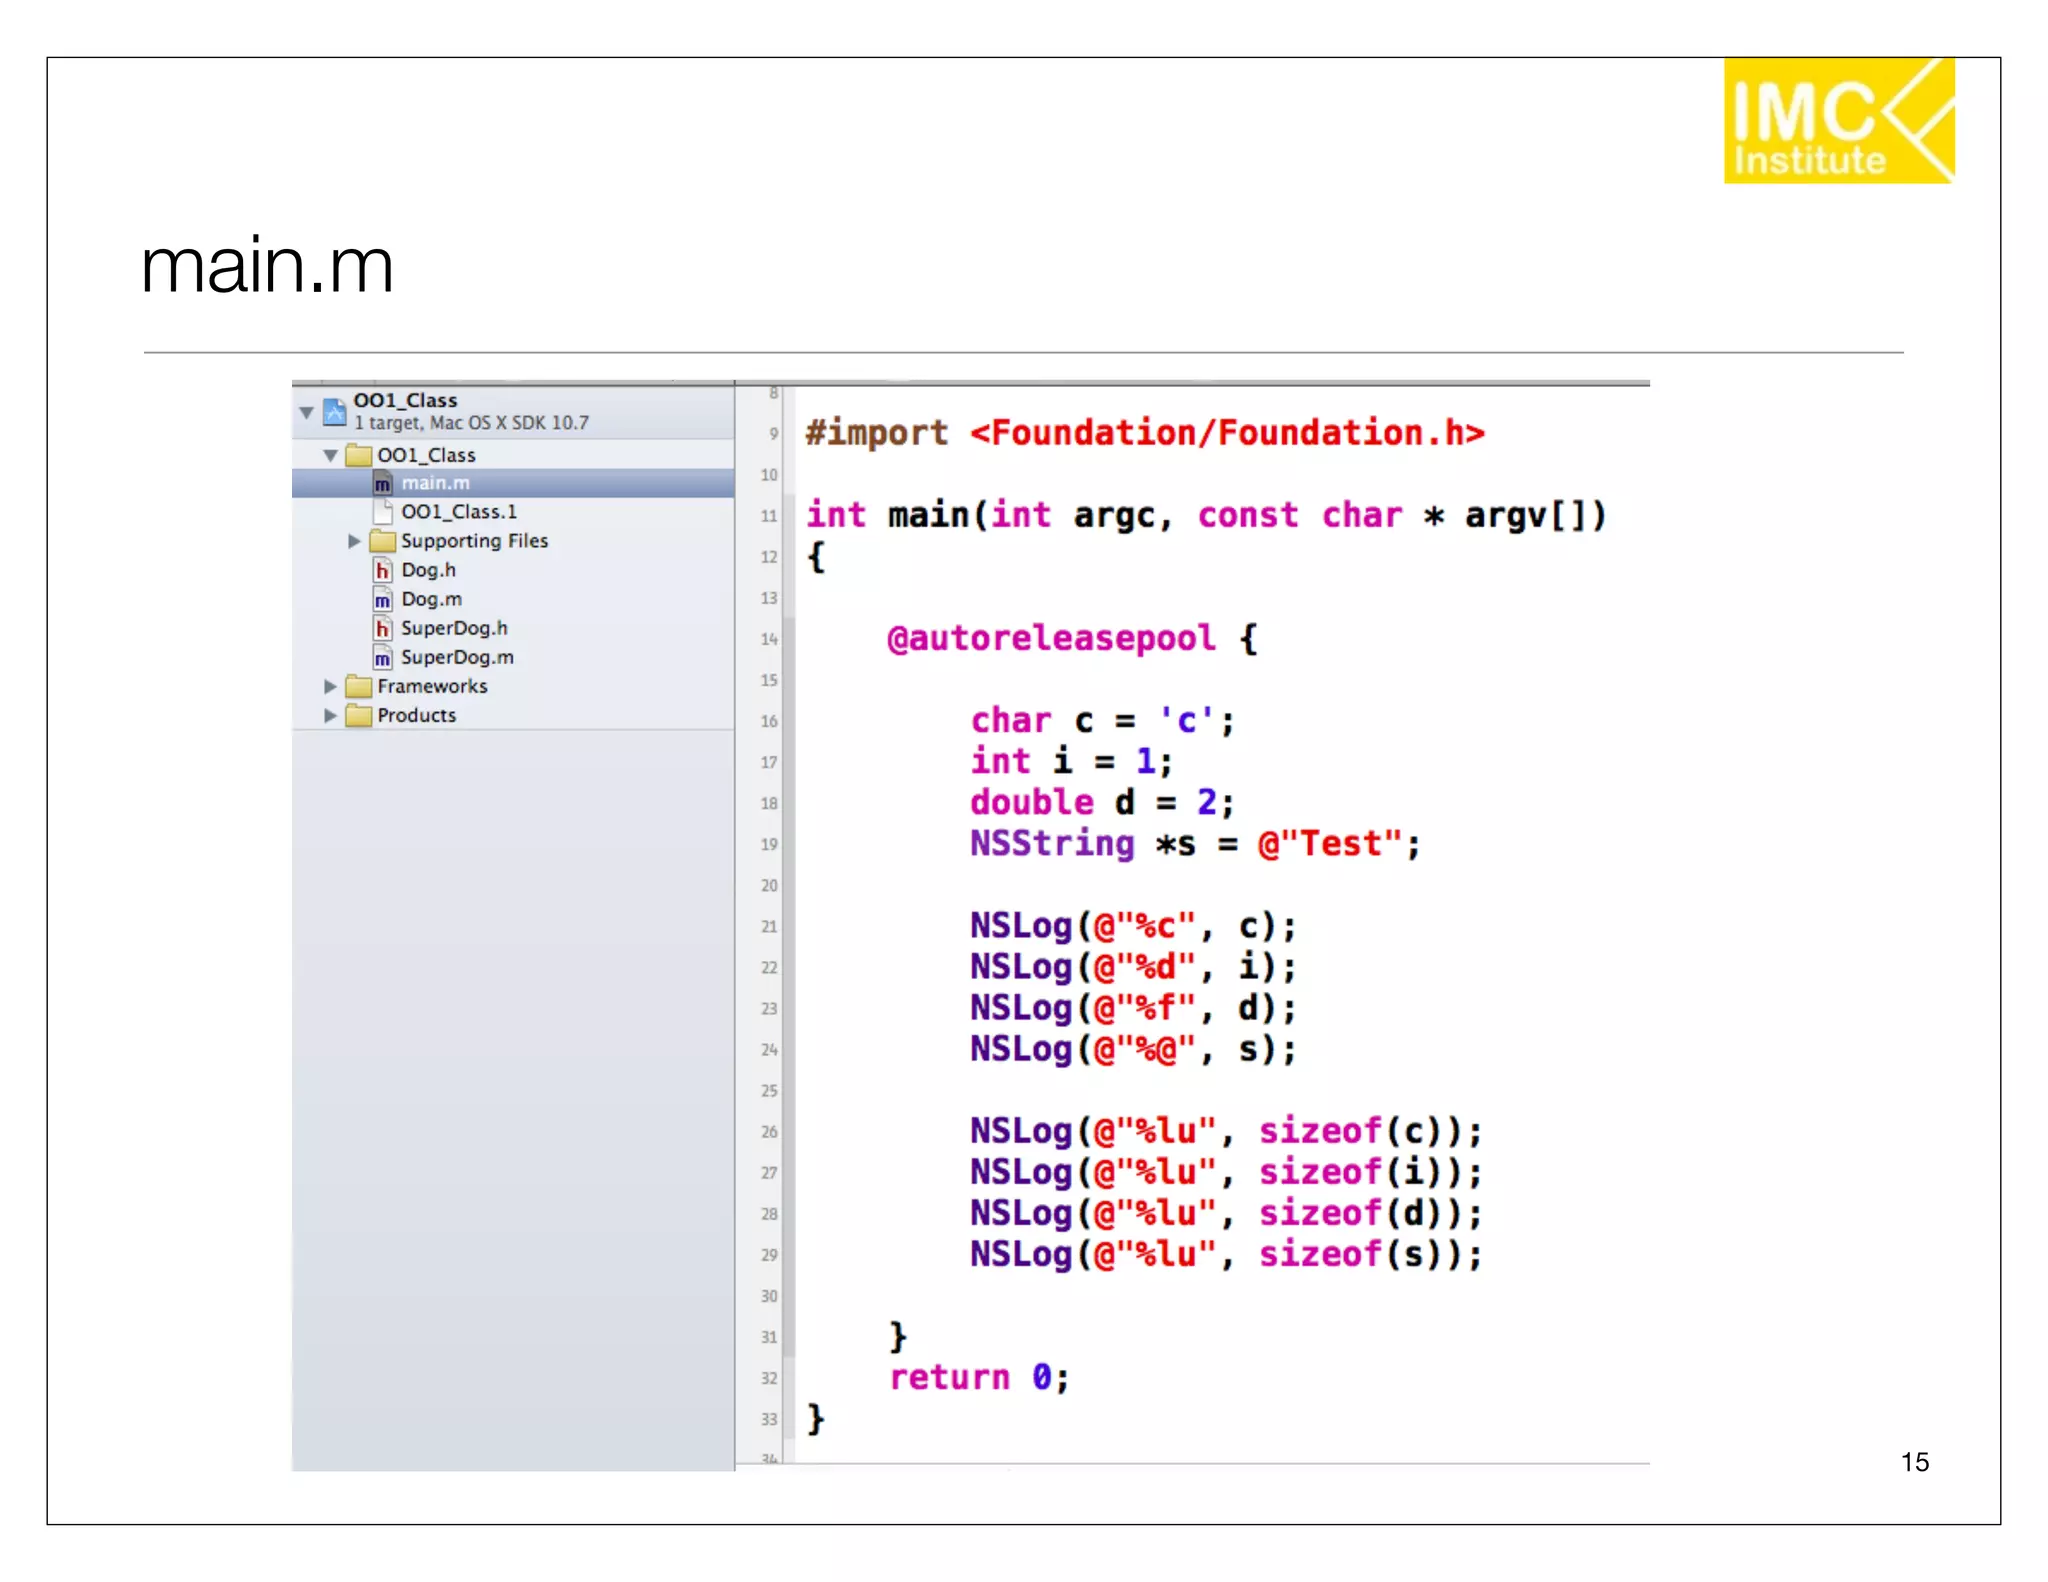2048x1582 pixels.
Task: Select the SuperDog.m file in navigator
Action: [x=457, y=657]
